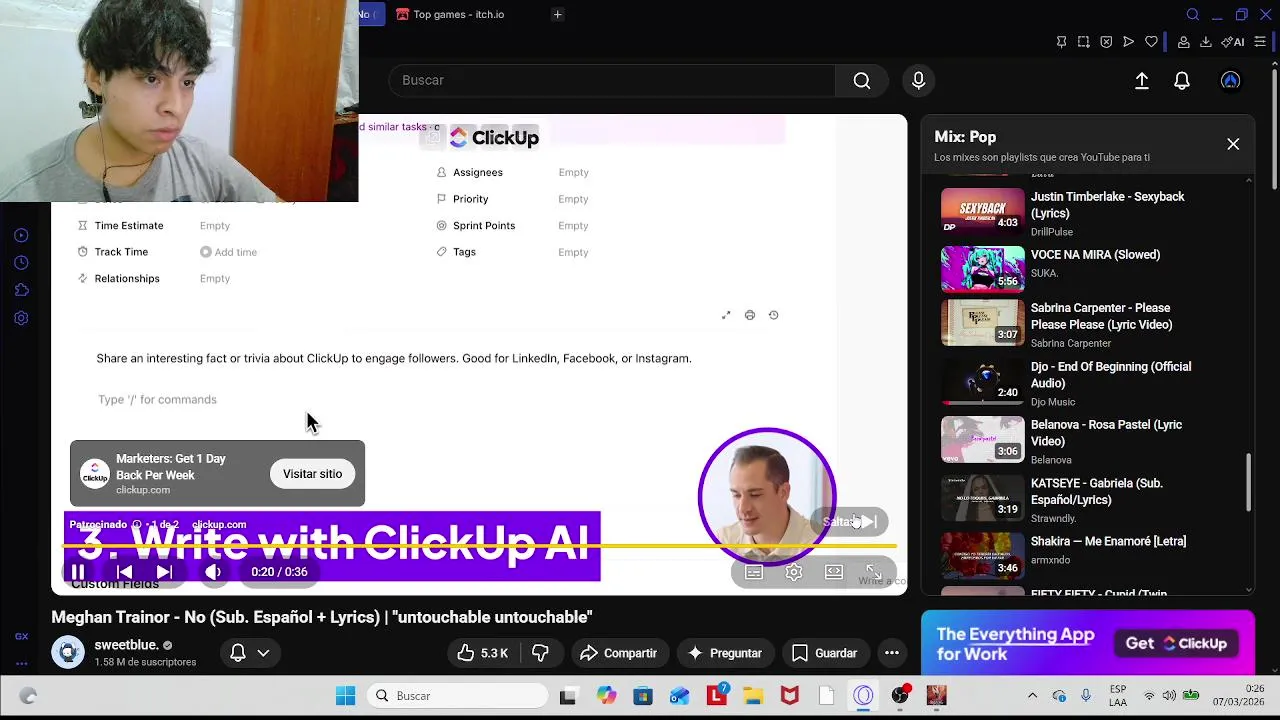The image size is (1280, 720).
Task: Play VOCE NA MIRA (Slowed) thumbnail
Action: [x=983, y=268]
